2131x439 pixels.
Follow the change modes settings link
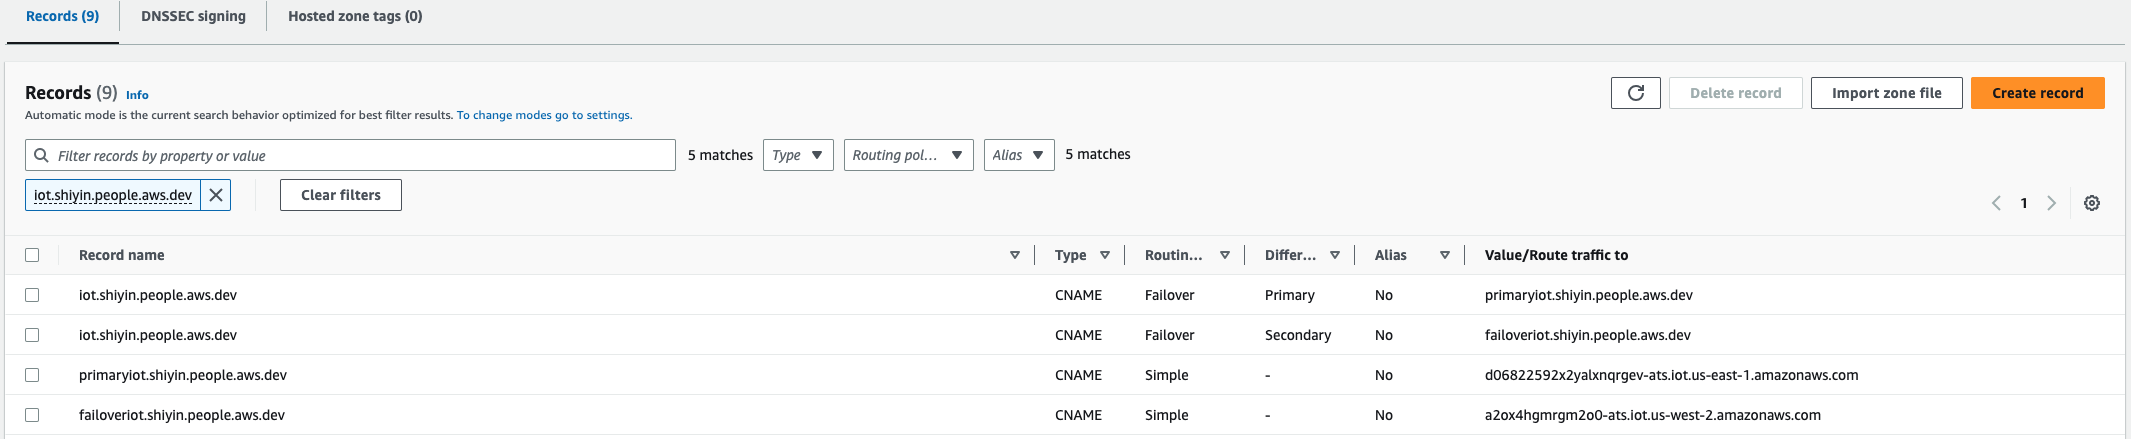(544, 115)
